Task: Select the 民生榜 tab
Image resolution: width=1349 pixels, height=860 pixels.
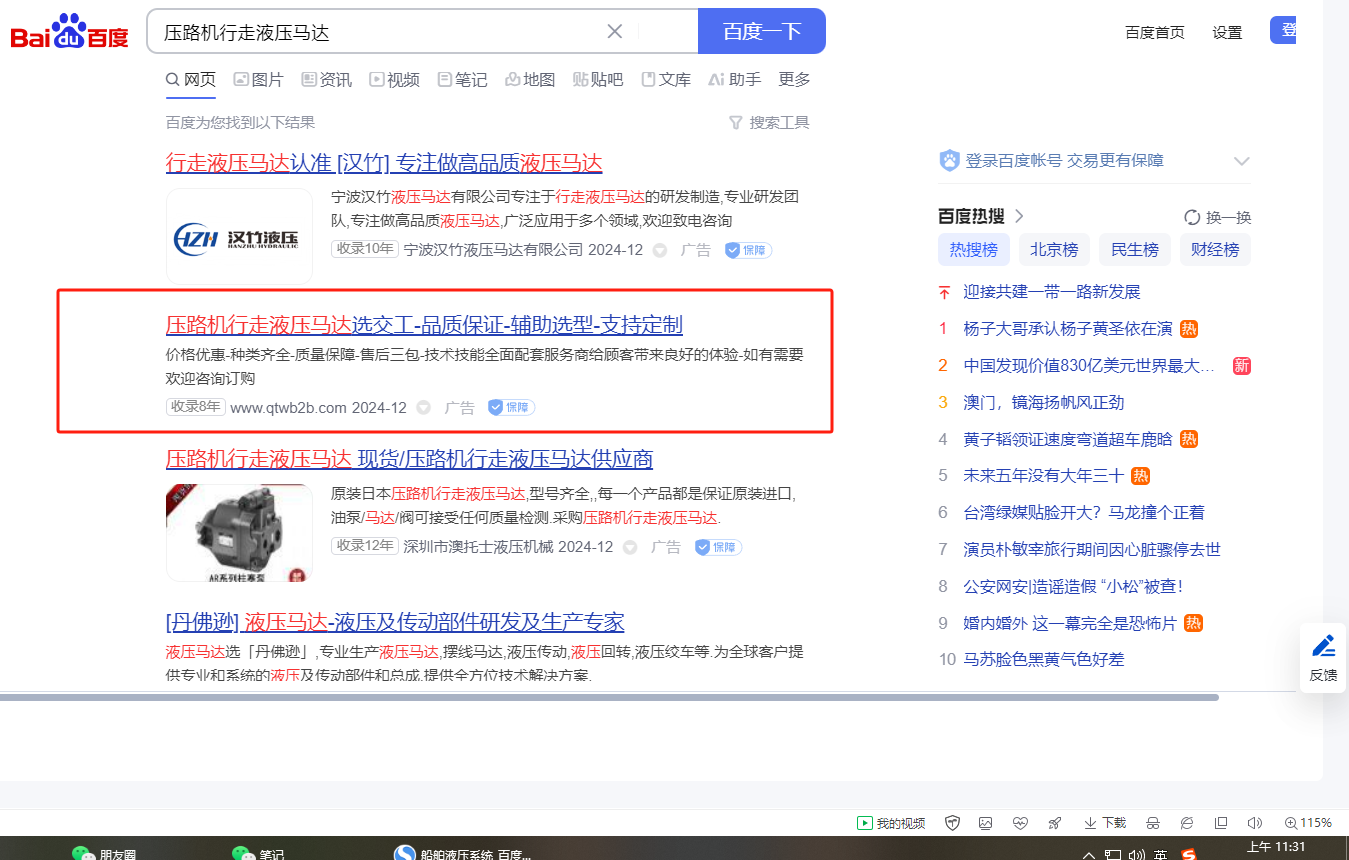Action: [1134, 250]
